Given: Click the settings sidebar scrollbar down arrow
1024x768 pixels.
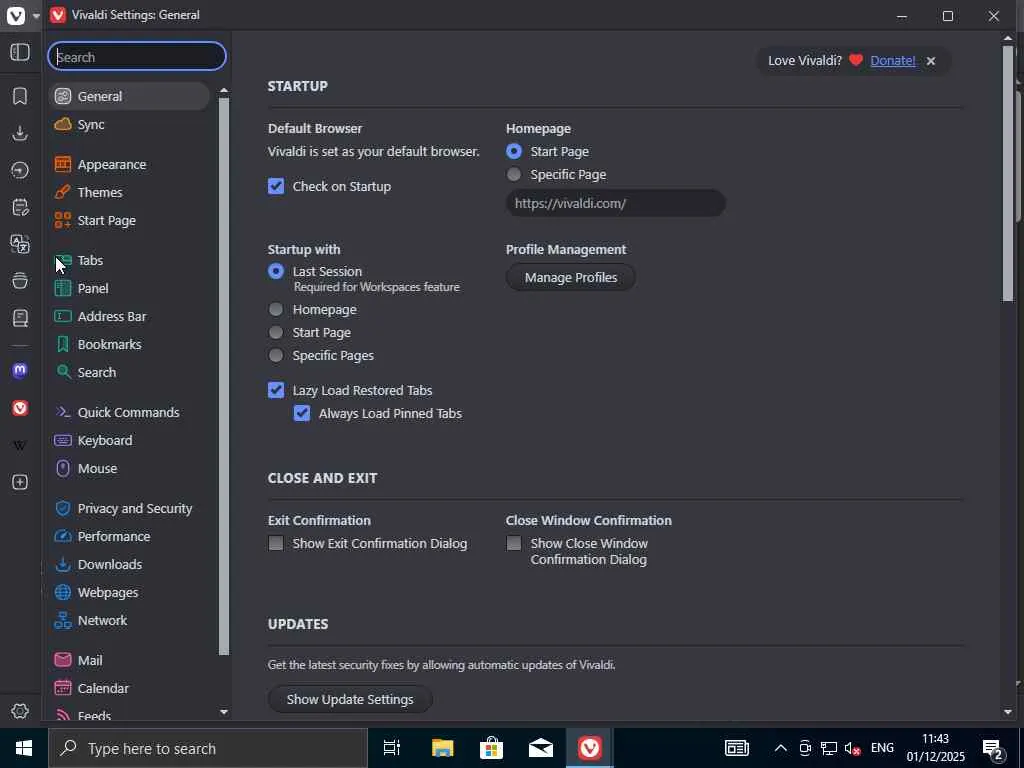Looking at the screenshot, I should click(x=224, y=712).
